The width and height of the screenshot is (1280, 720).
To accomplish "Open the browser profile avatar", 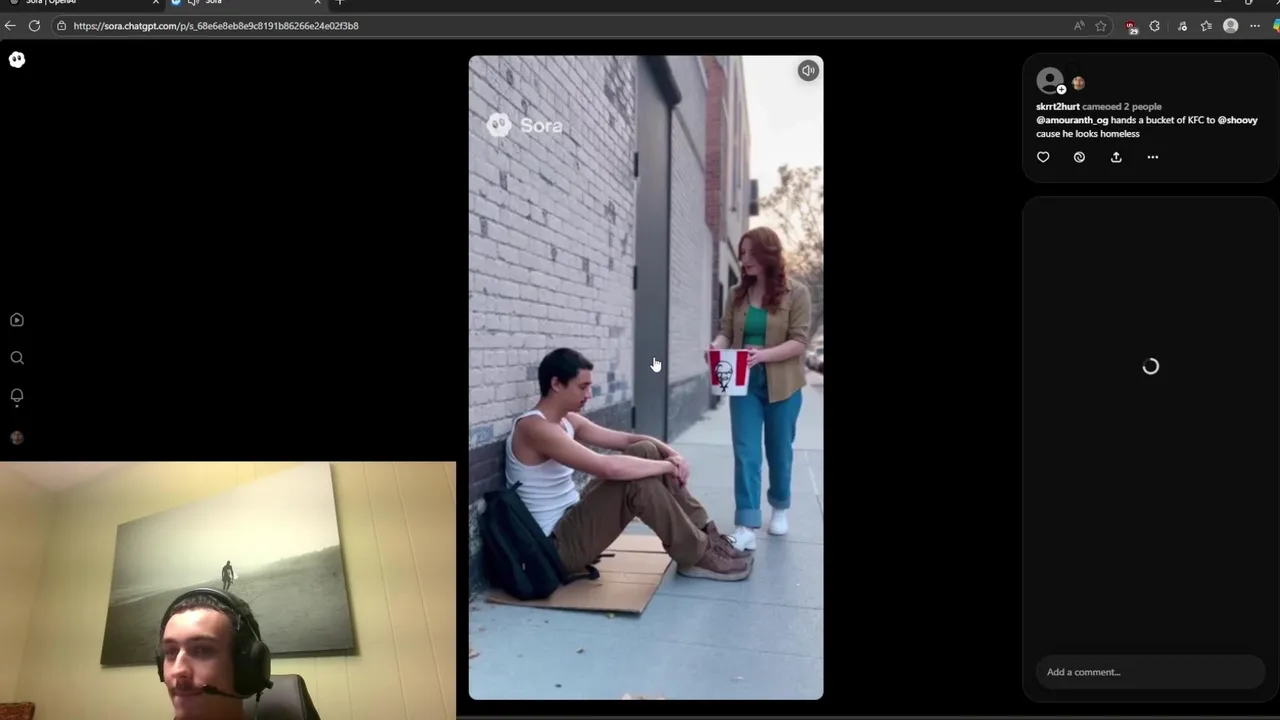I will (1231, 26).
